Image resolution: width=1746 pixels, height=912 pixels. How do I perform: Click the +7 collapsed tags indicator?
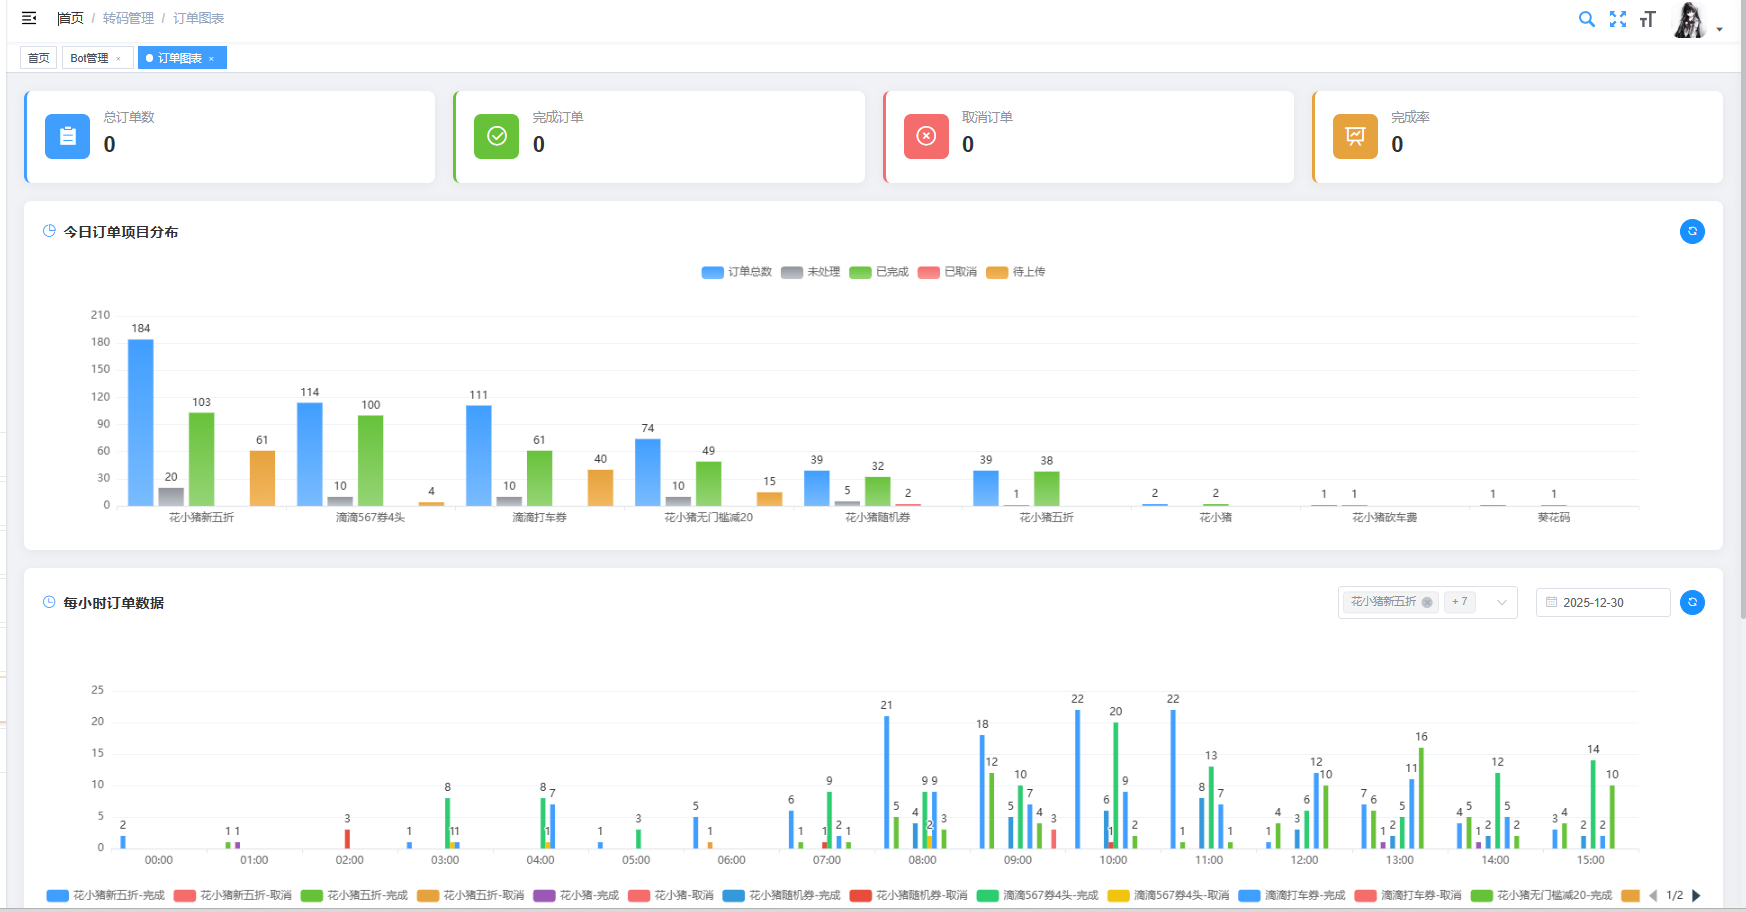[x=1459, y=602]
